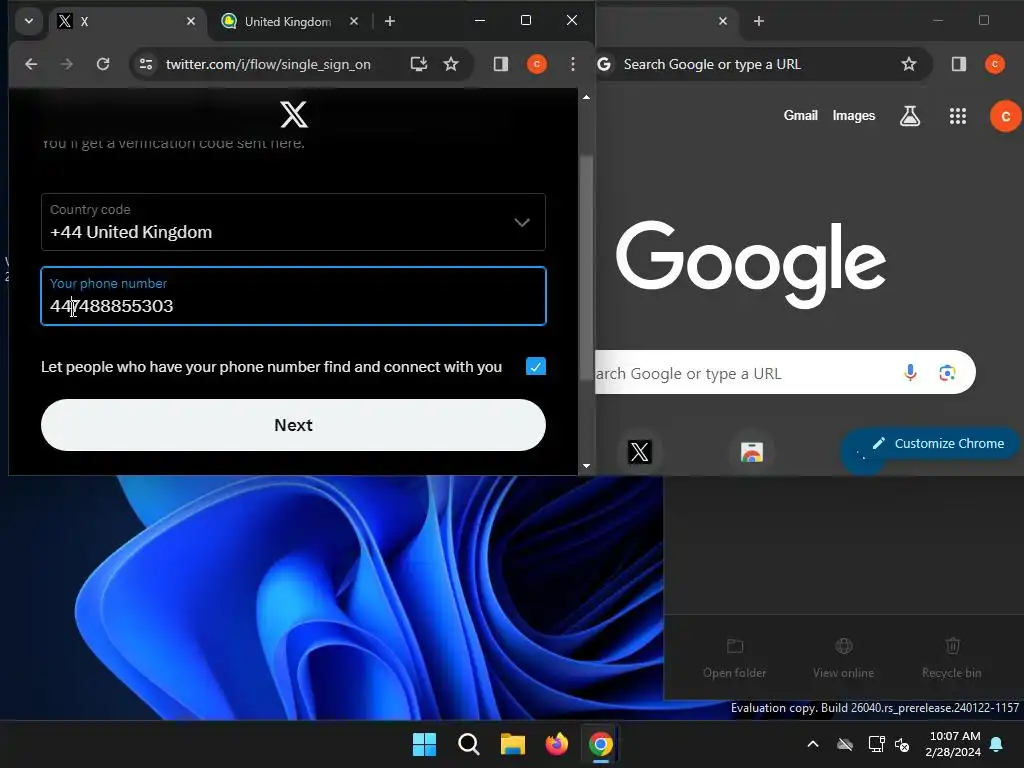Open Images link in the Google window

pyautogui.click(x=854, y=116)
